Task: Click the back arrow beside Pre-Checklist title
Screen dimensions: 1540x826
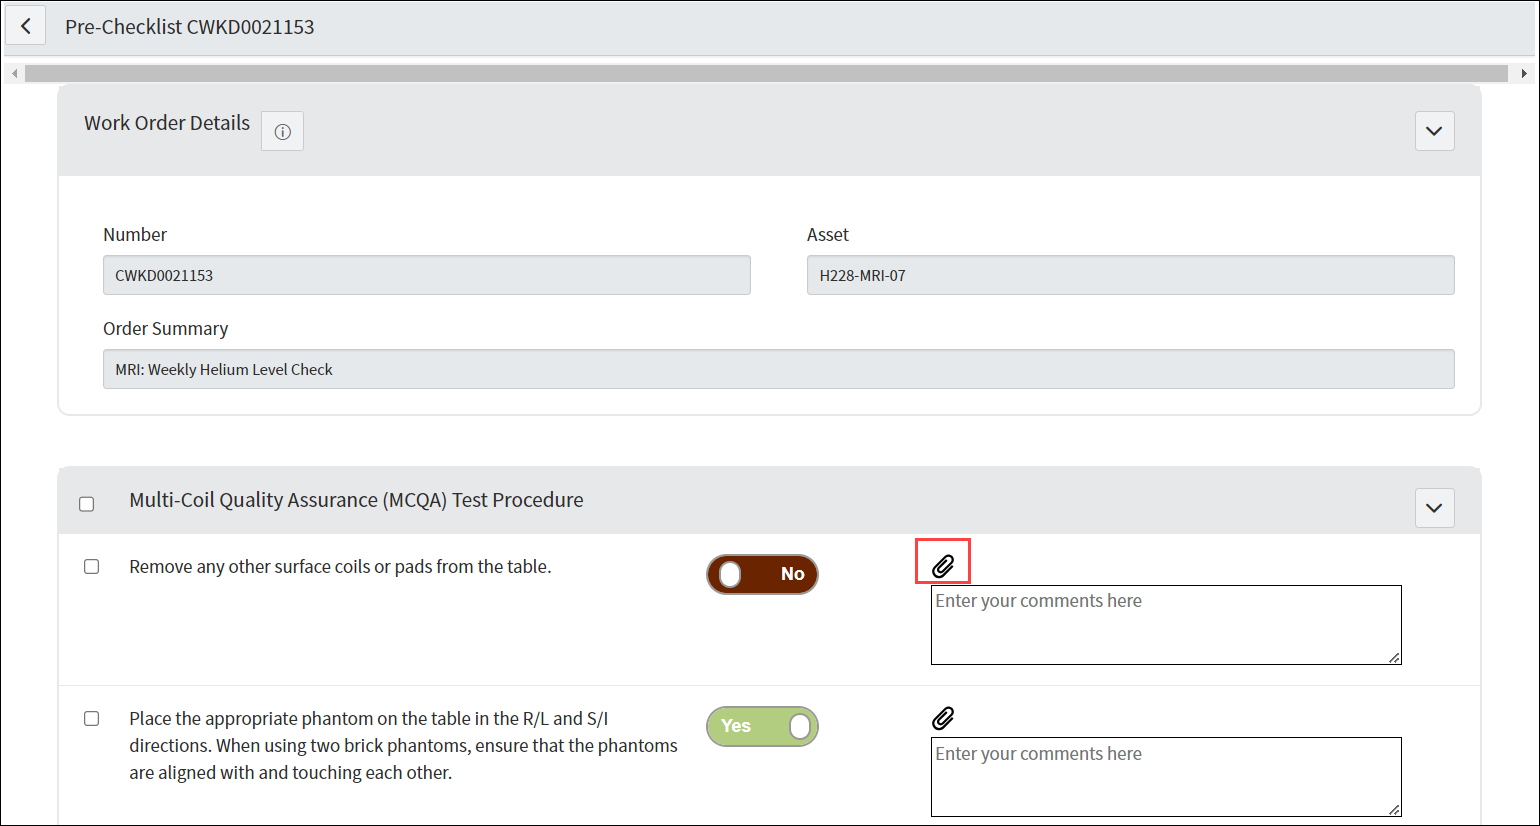Action: [26, 27]
